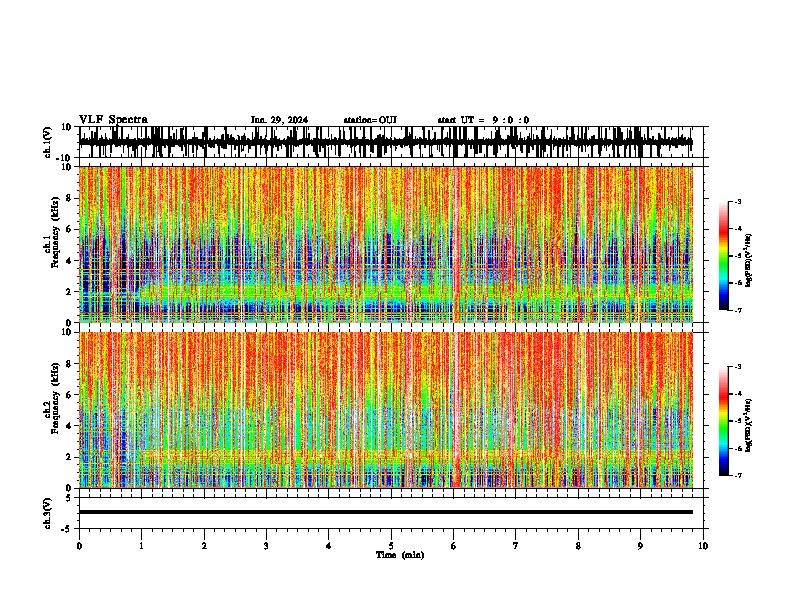Click the 'station=OUI' label
Viewport: 792px width, 612px height.
[x=370, y=120]
